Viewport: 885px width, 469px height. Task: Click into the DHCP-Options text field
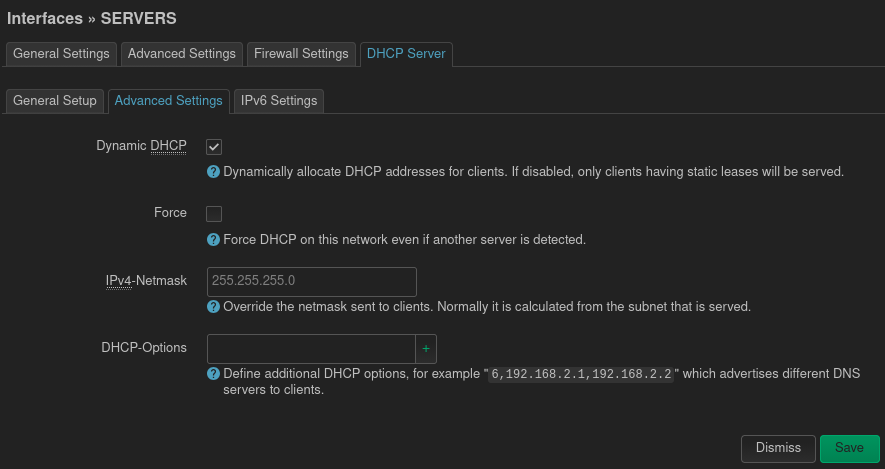tap(310, 349)
